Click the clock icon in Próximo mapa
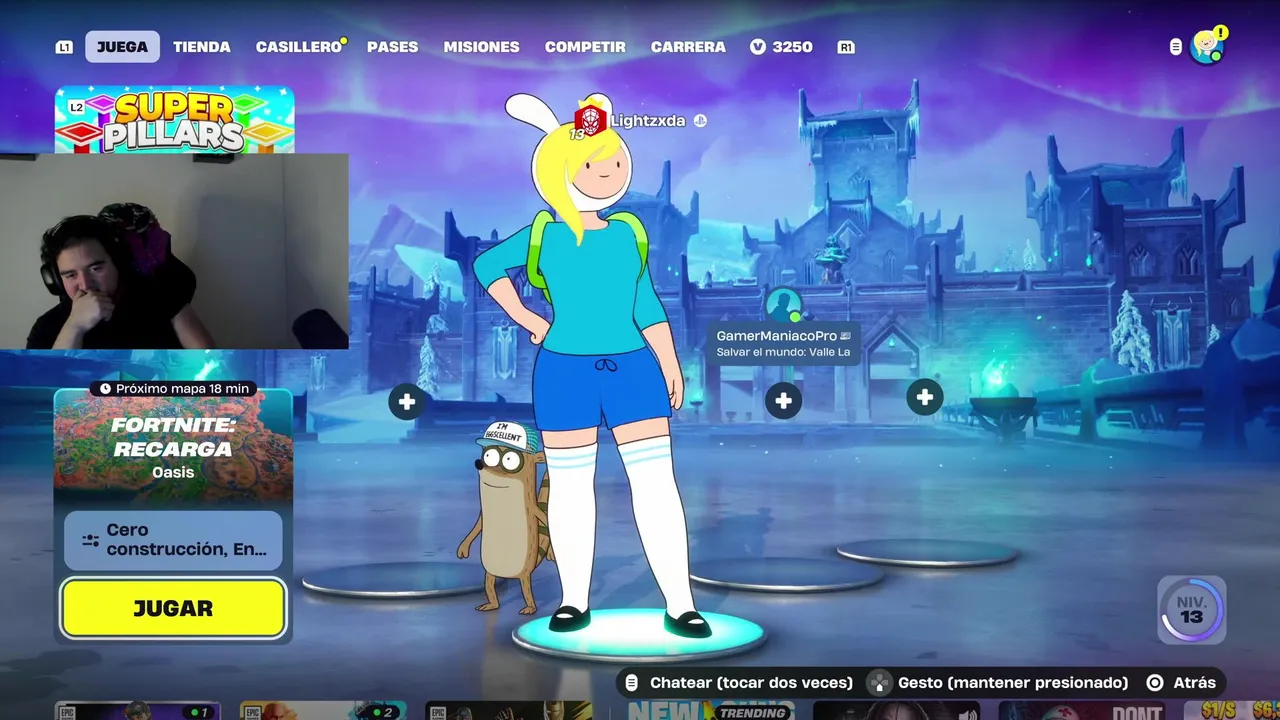The height and width of the screenshot is (720, 1280). tap(105, 389)
